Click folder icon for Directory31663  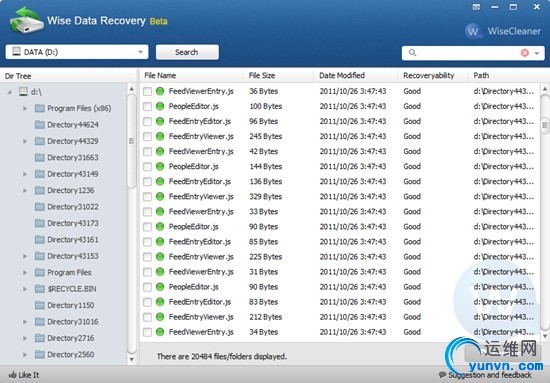point(40,157)
